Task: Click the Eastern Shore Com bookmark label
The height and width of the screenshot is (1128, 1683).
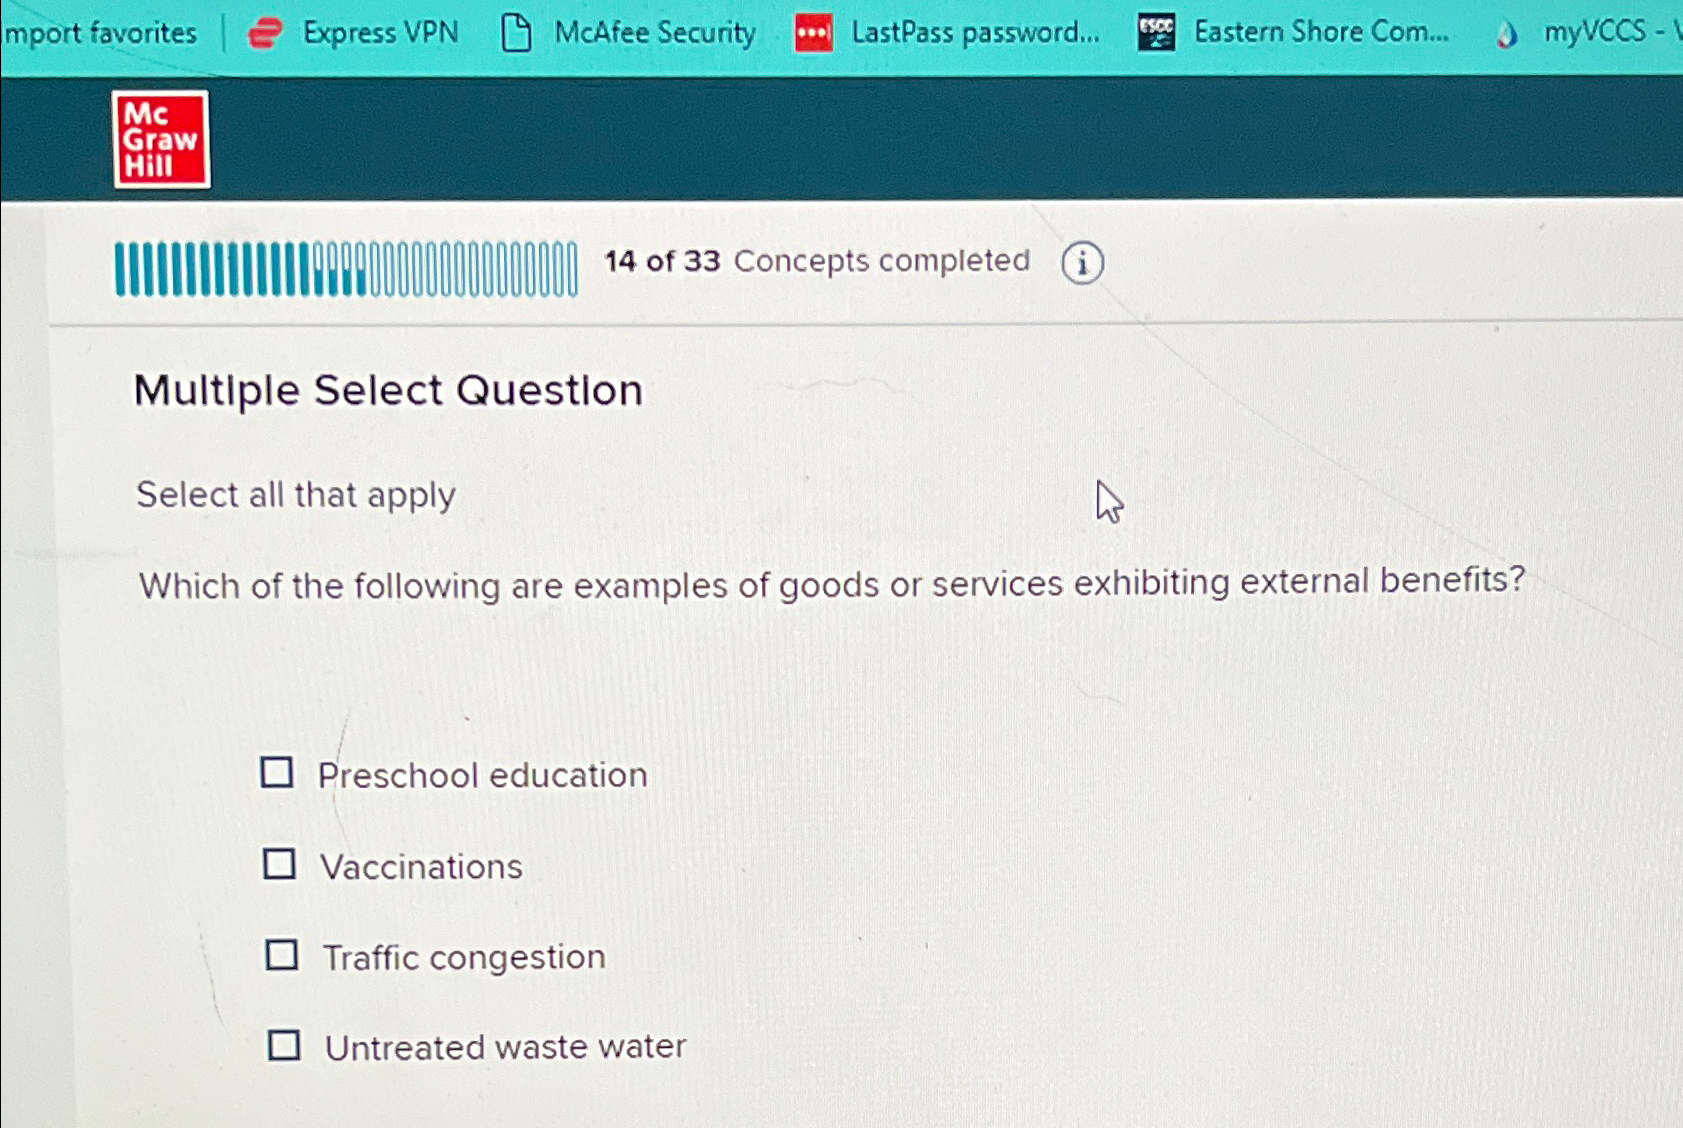Action: [x=1320, y=31]
